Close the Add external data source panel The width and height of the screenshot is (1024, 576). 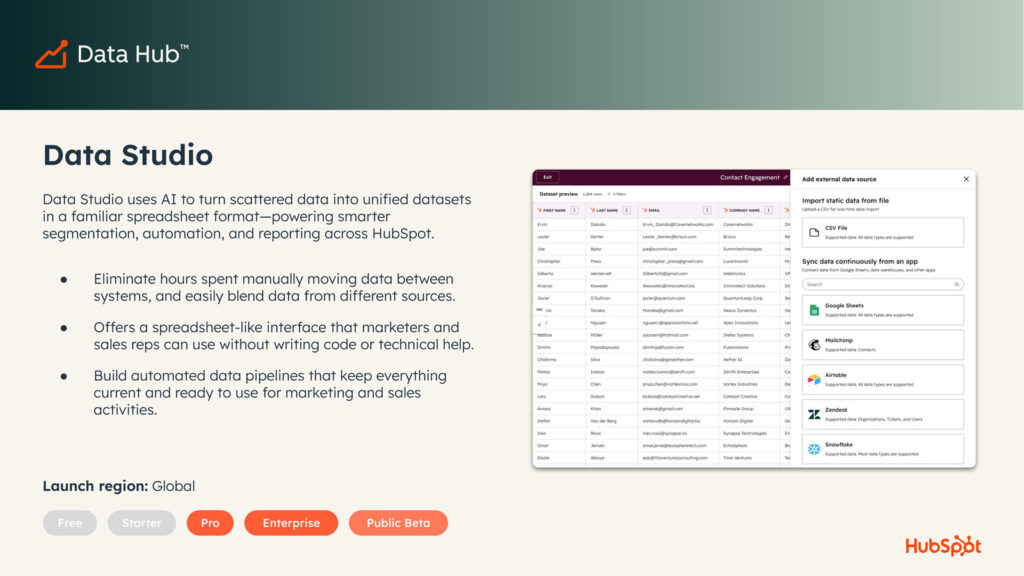[967, 179]
